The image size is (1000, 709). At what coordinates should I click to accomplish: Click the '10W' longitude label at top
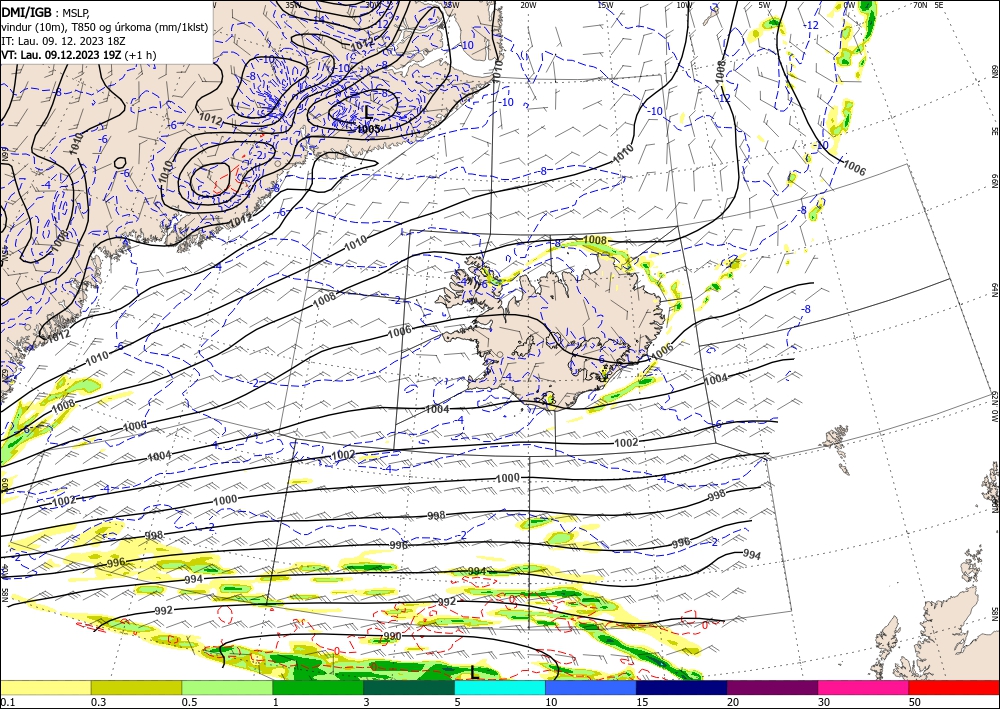pos(685,5)
